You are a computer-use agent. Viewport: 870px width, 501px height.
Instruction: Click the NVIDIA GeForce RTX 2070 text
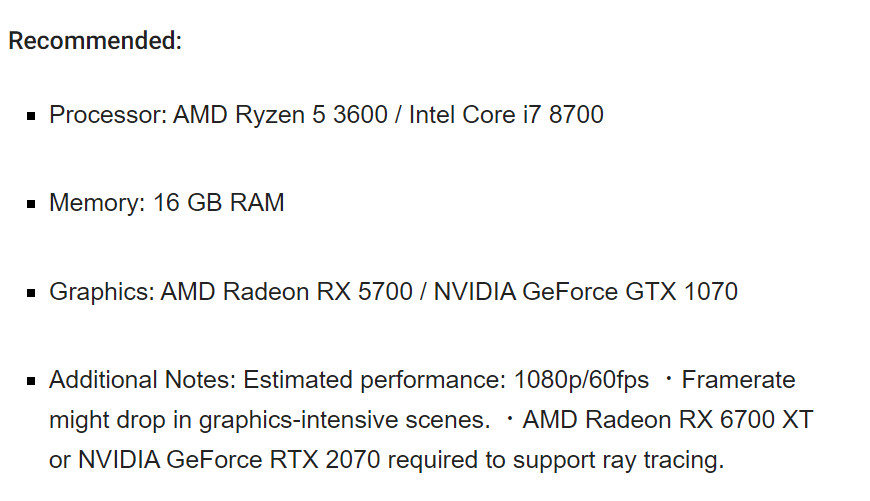click(x=229, y=460)
